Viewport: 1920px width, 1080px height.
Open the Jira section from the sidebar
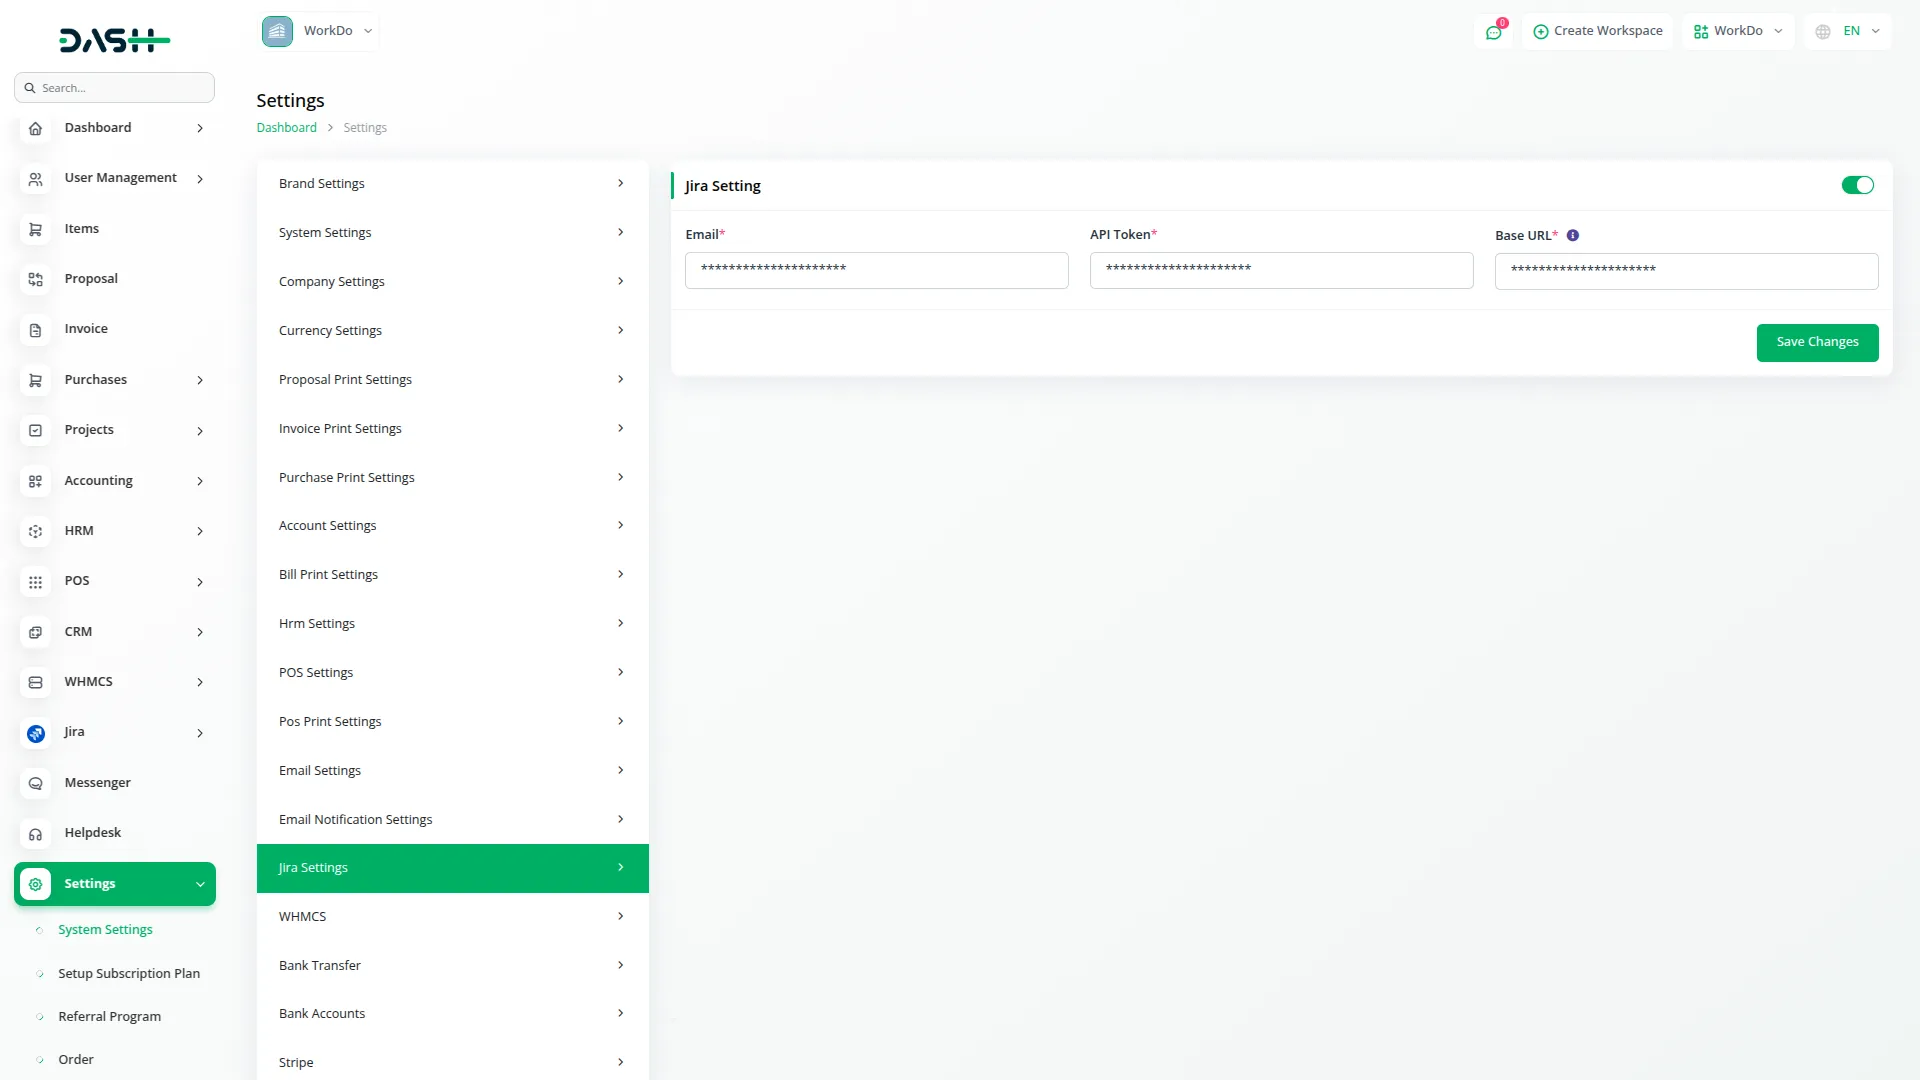click(x=36, y=732)
